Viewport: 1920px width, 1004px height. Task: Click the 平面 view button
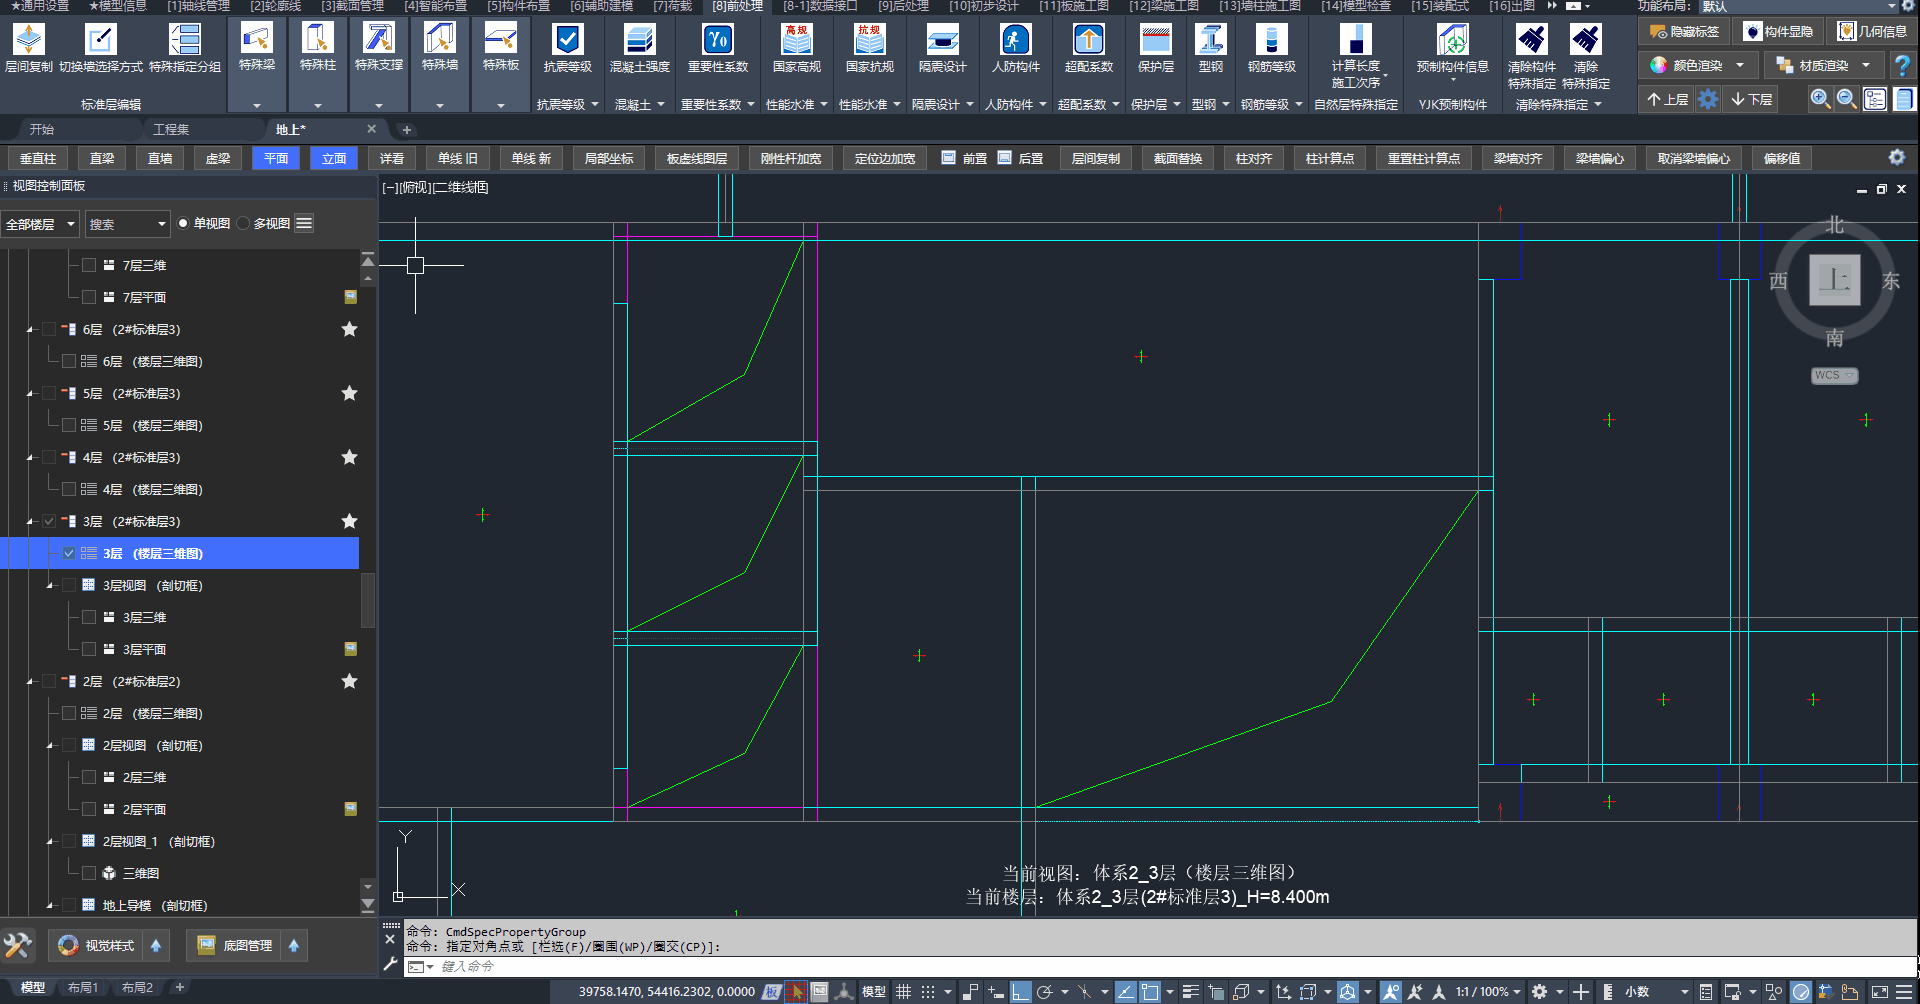coord(276,158)
